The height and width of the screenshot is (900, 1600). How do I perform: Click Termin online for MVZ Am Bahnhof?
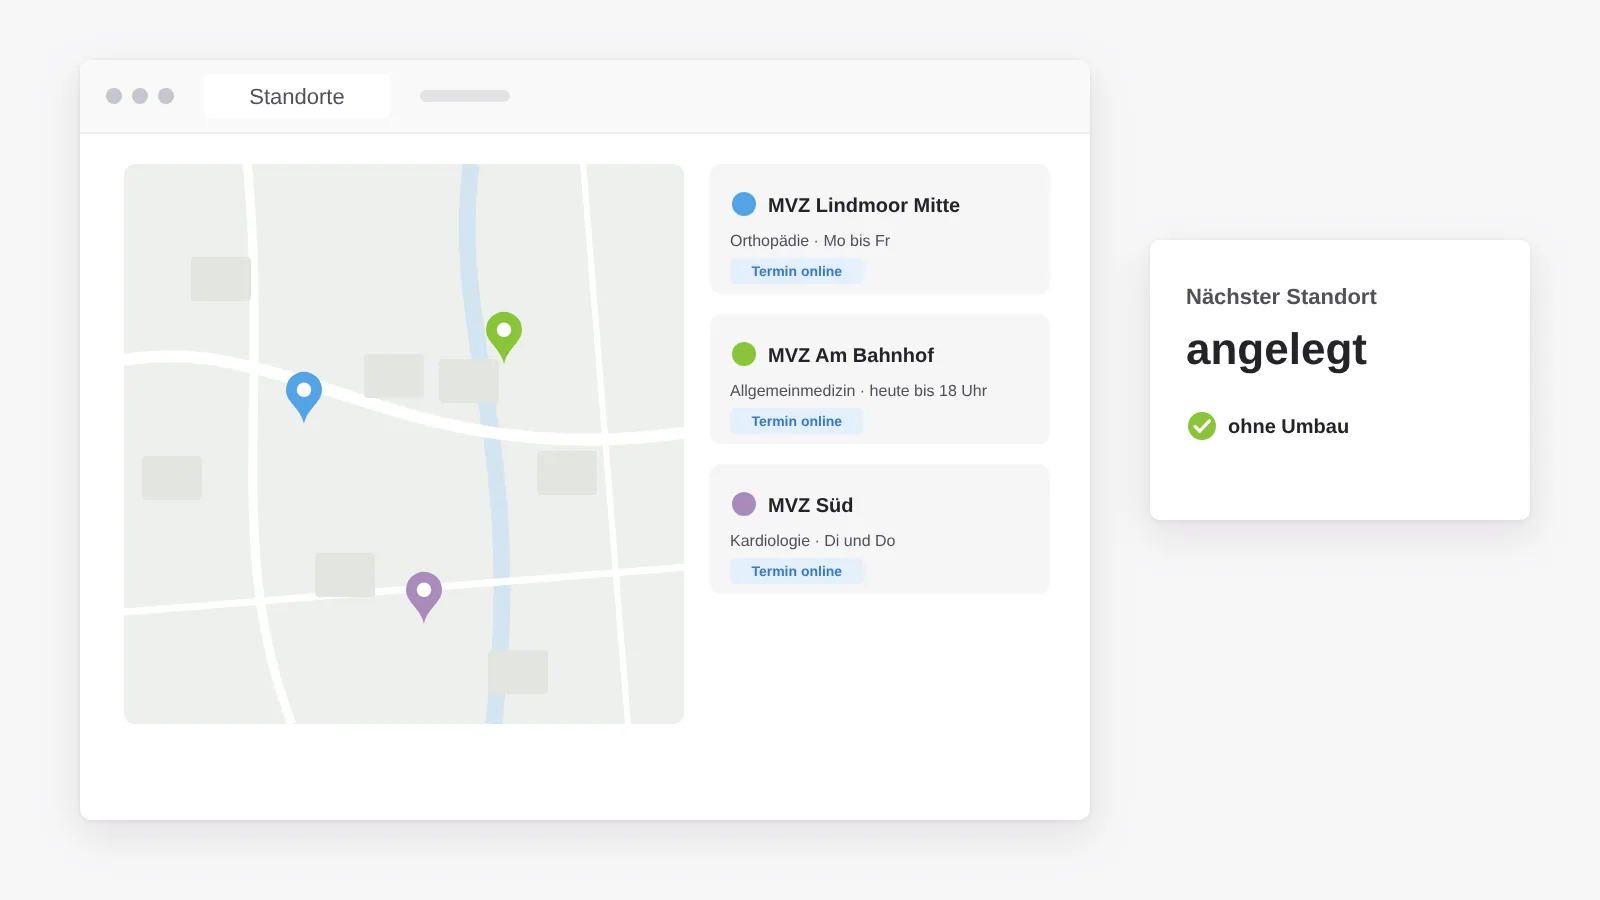click(x=797, y=421)
